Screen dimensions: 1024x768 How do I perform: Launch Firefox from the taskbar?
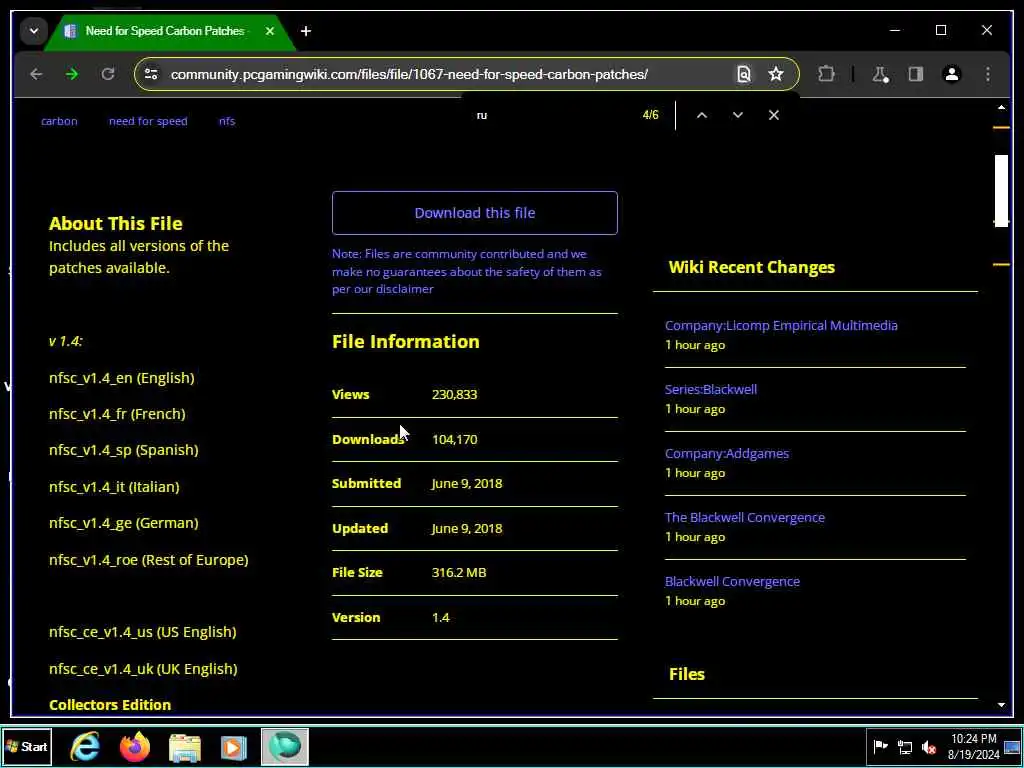click(135, 747)
